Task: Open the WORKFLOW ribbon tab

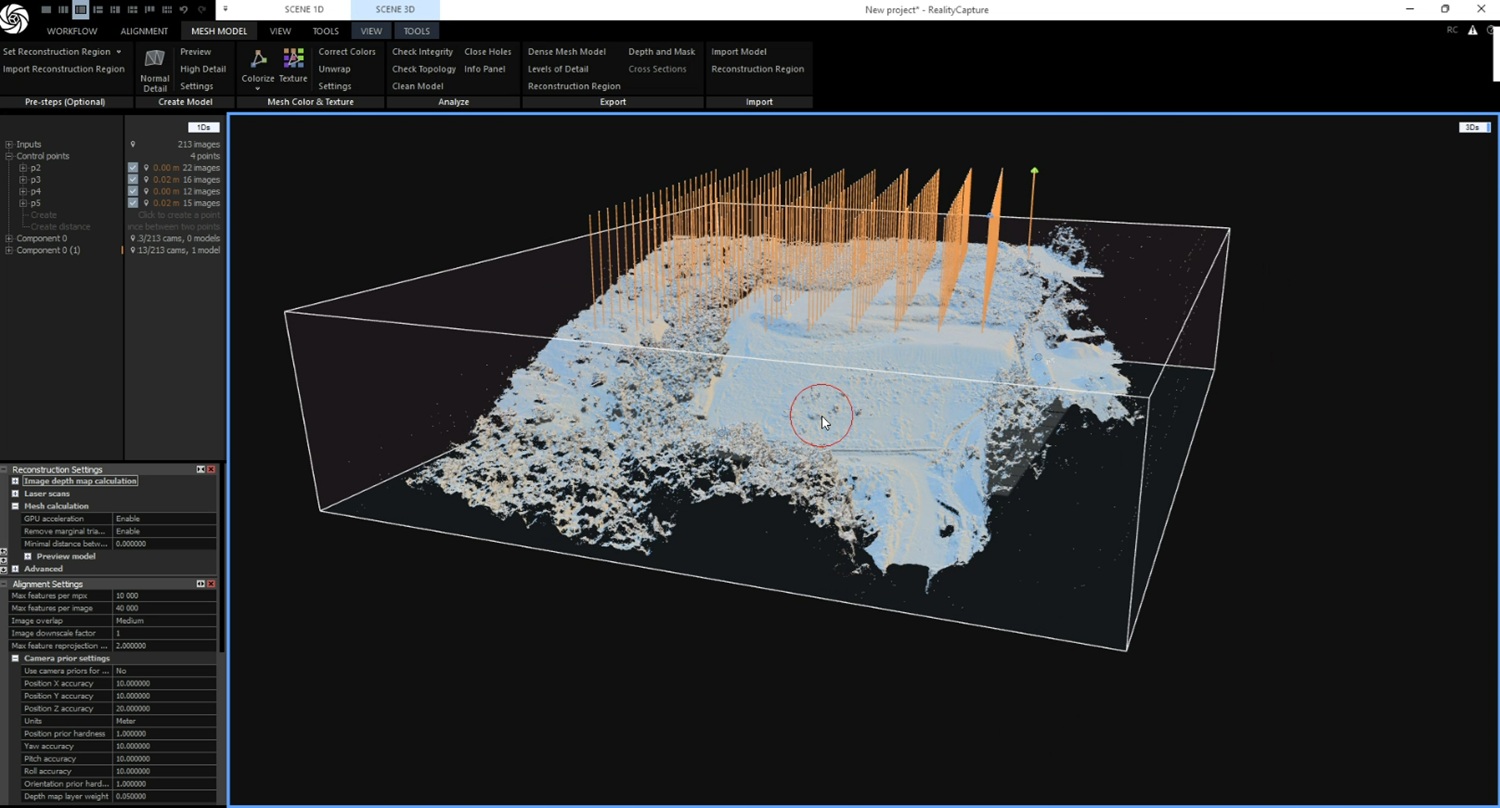Action: click(72, 31)
